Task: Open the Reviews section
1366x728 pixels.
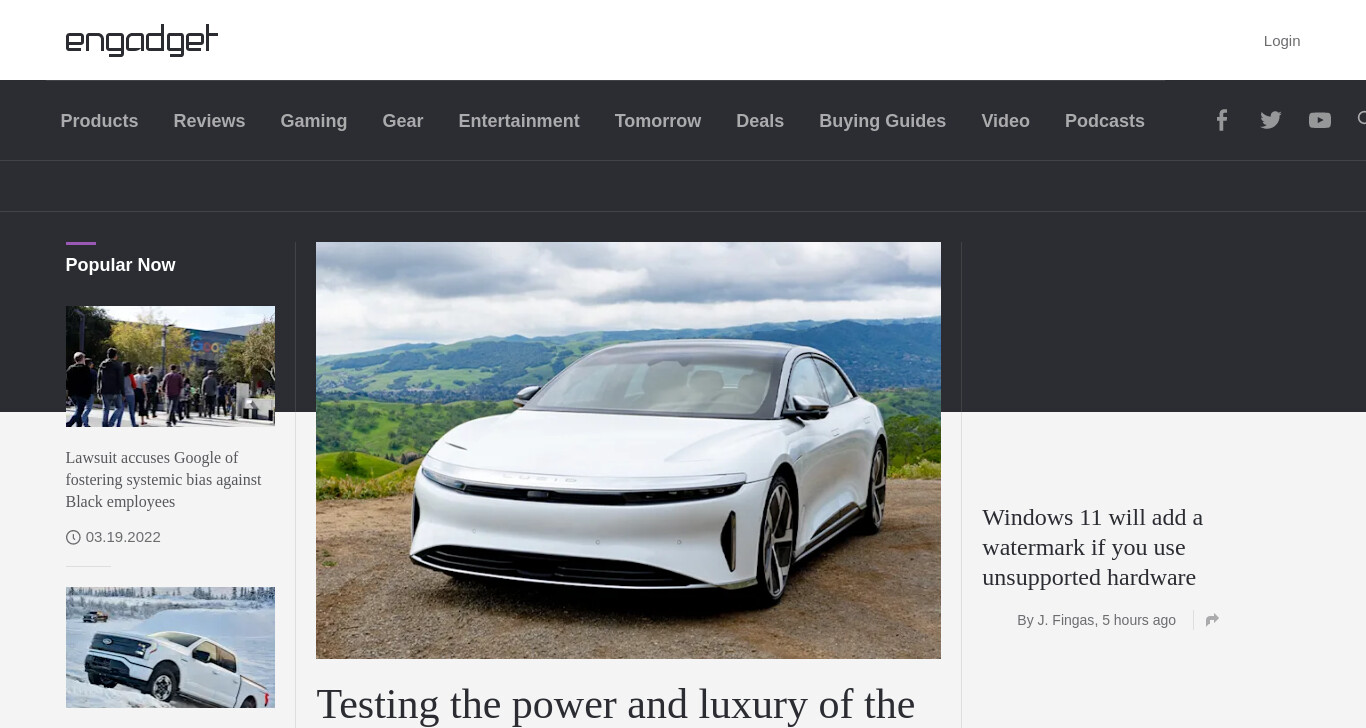Action: click(x=209, y=121)
